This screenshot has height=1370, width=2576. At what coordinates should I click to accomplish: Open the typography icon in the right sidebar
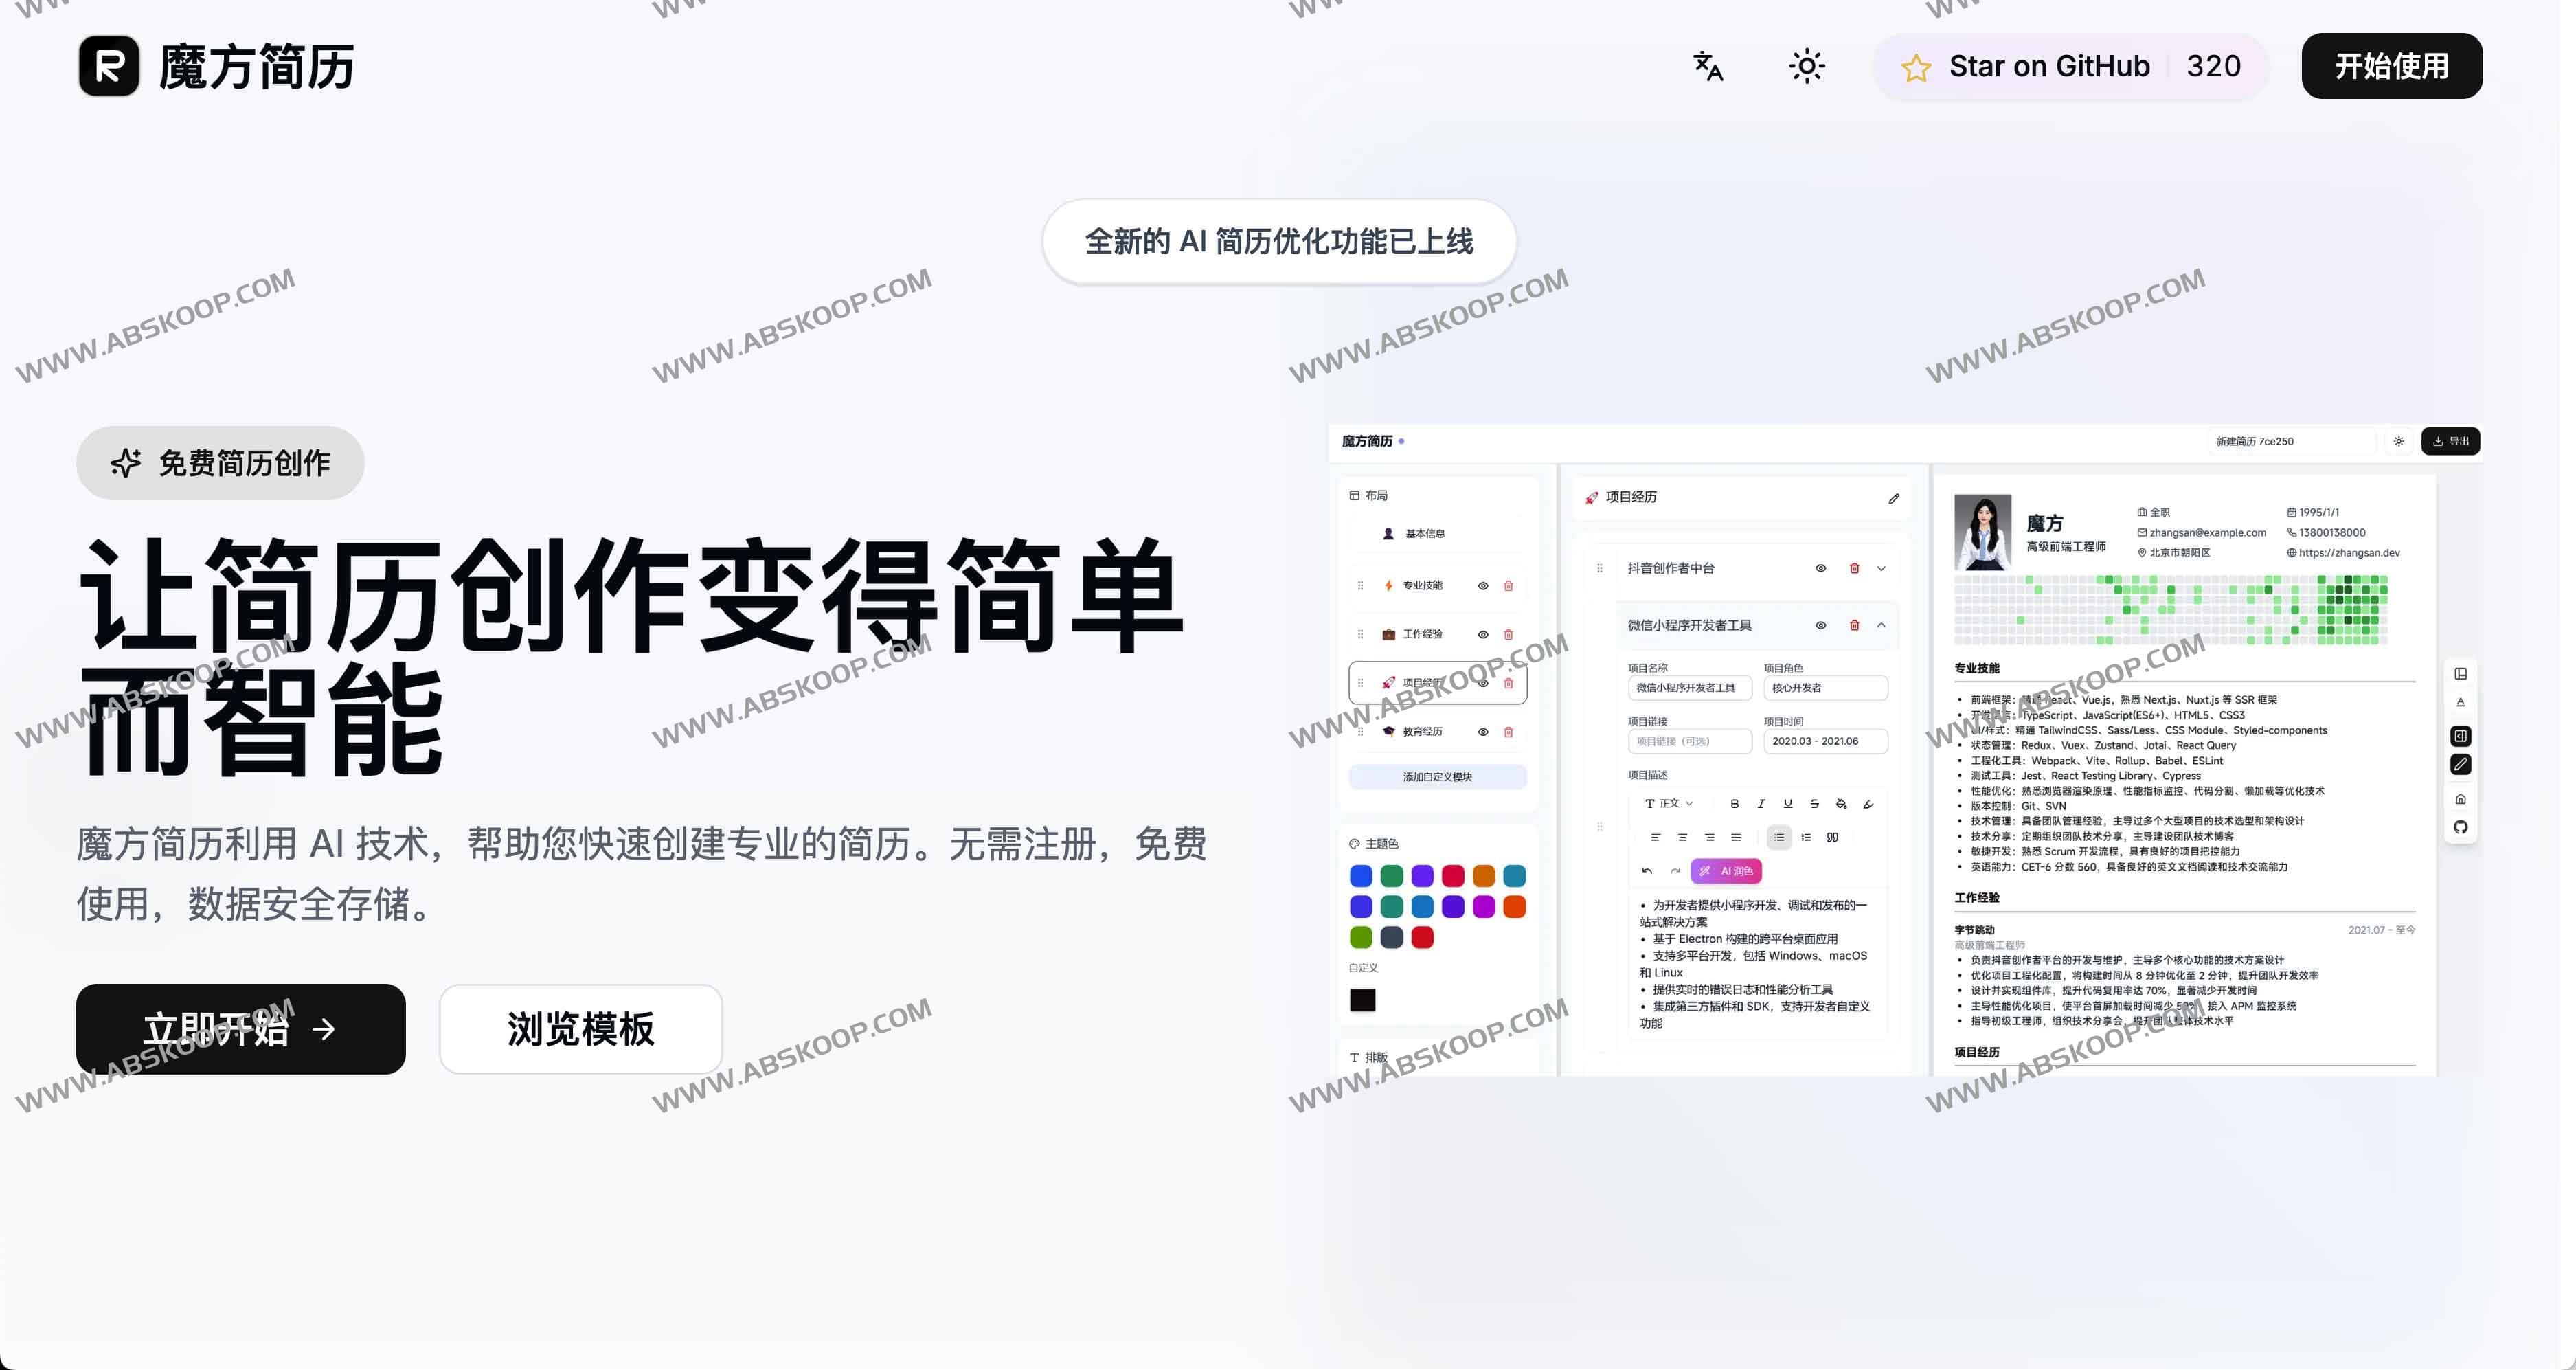(2461, 702)
